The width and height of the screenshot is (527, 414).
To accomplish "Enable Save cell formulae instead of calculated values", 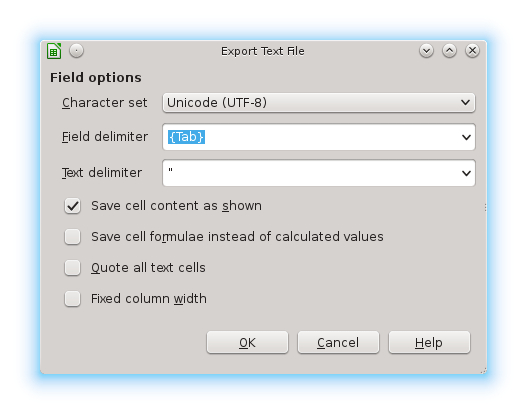I will pyautogui.click(x=73, y=237).
